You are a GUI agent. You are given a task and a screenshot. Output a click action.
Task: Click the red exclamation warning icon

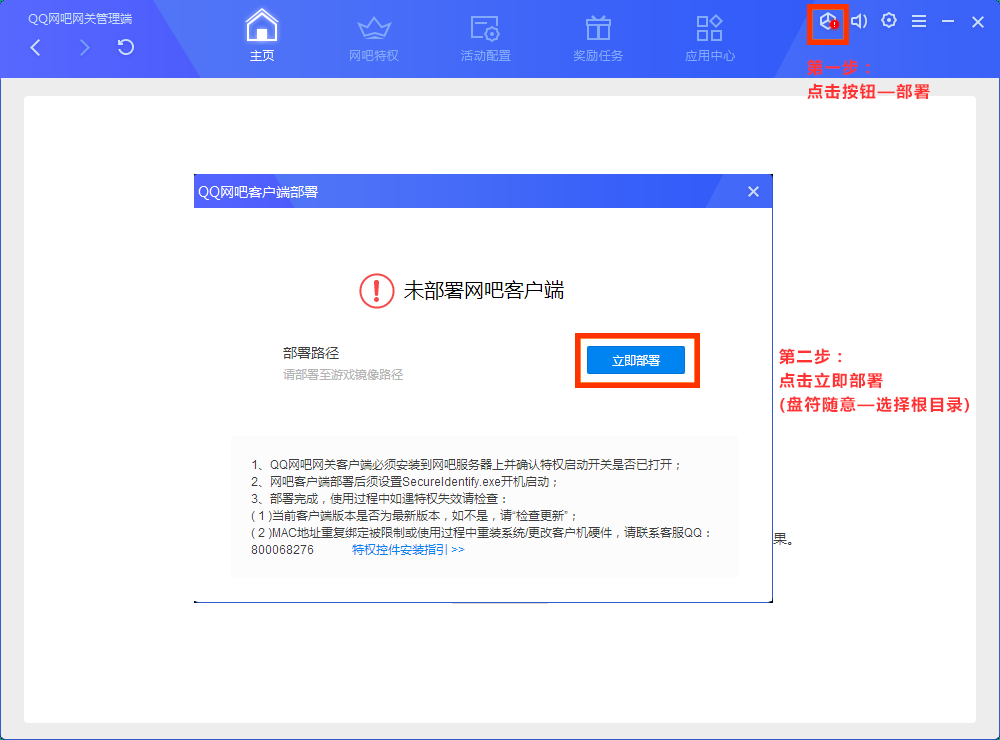pos(376,291)
